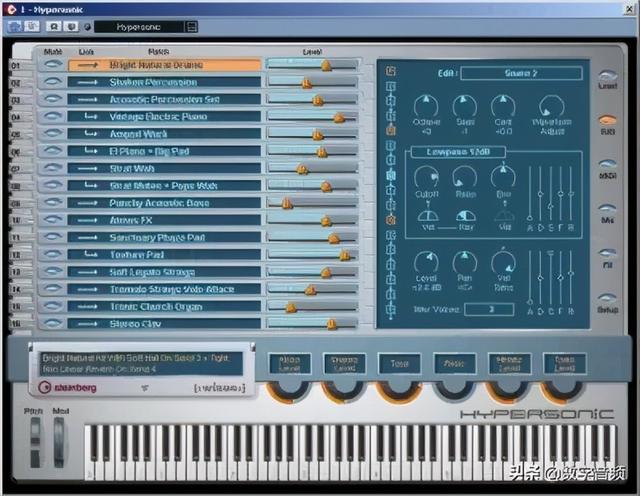640x496 pixels.
Task: Open patch menu for Tronic Church Organ
Action: pos(164,307)
